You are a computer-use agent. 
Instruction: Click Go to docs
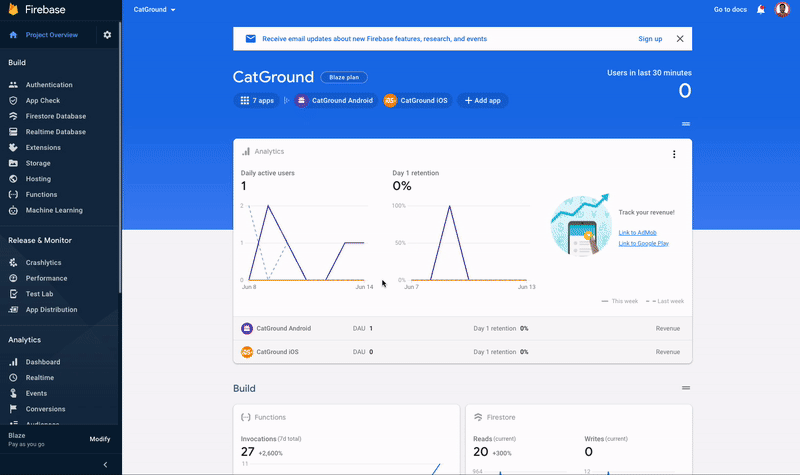[730, 10]
